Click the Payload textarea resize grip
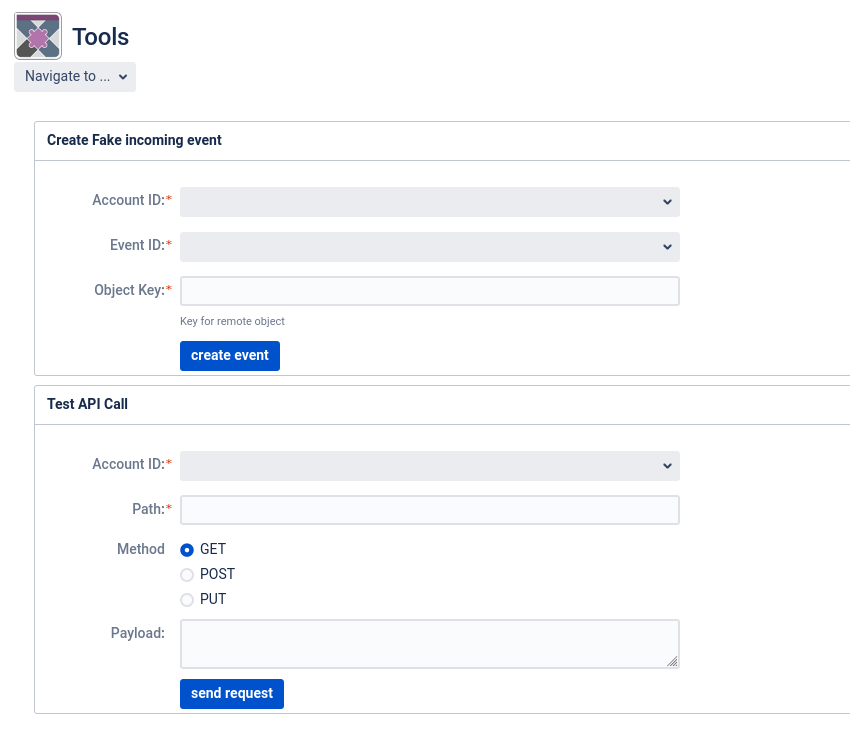 [x=672, y=661]
